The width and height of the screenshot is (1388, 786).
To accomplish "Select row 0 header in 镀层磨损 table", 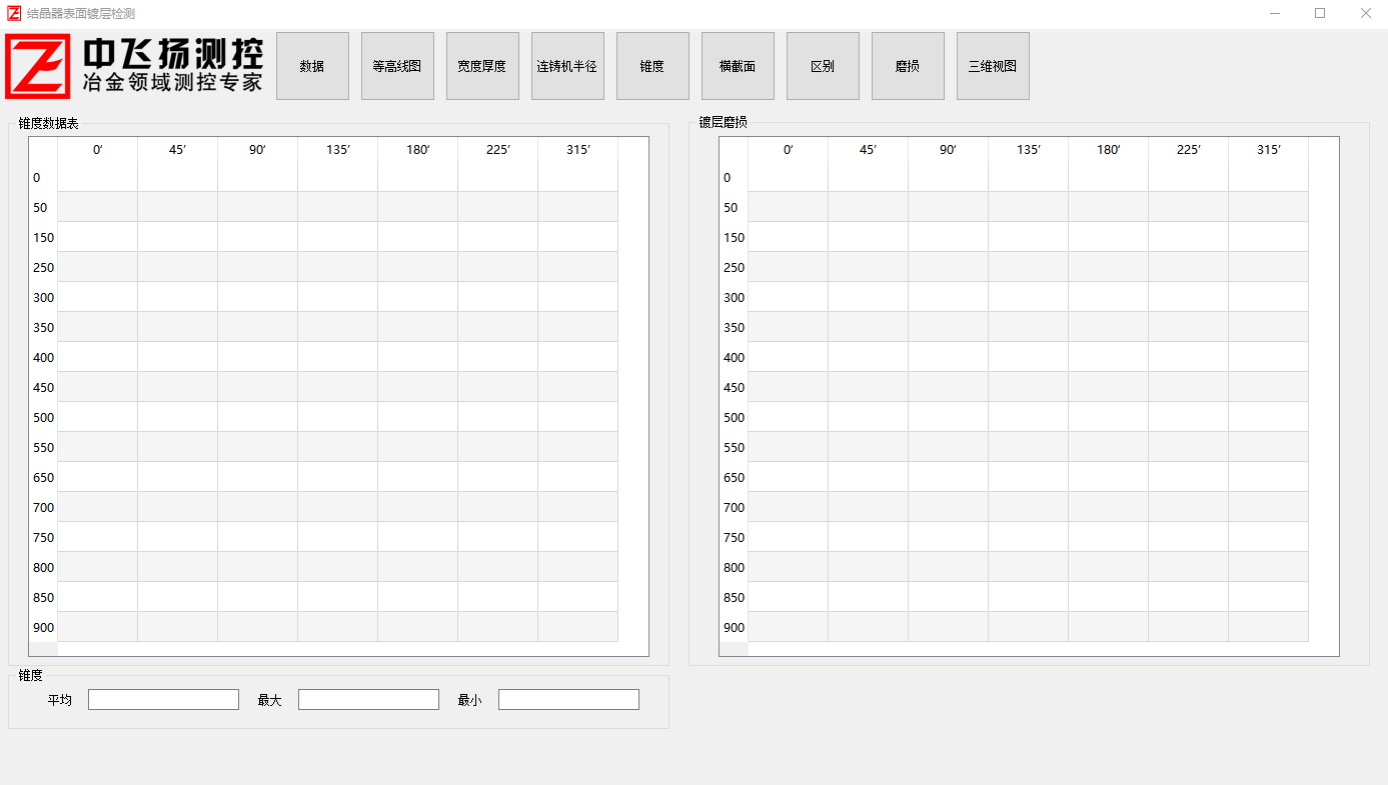I will click(733, 177).
